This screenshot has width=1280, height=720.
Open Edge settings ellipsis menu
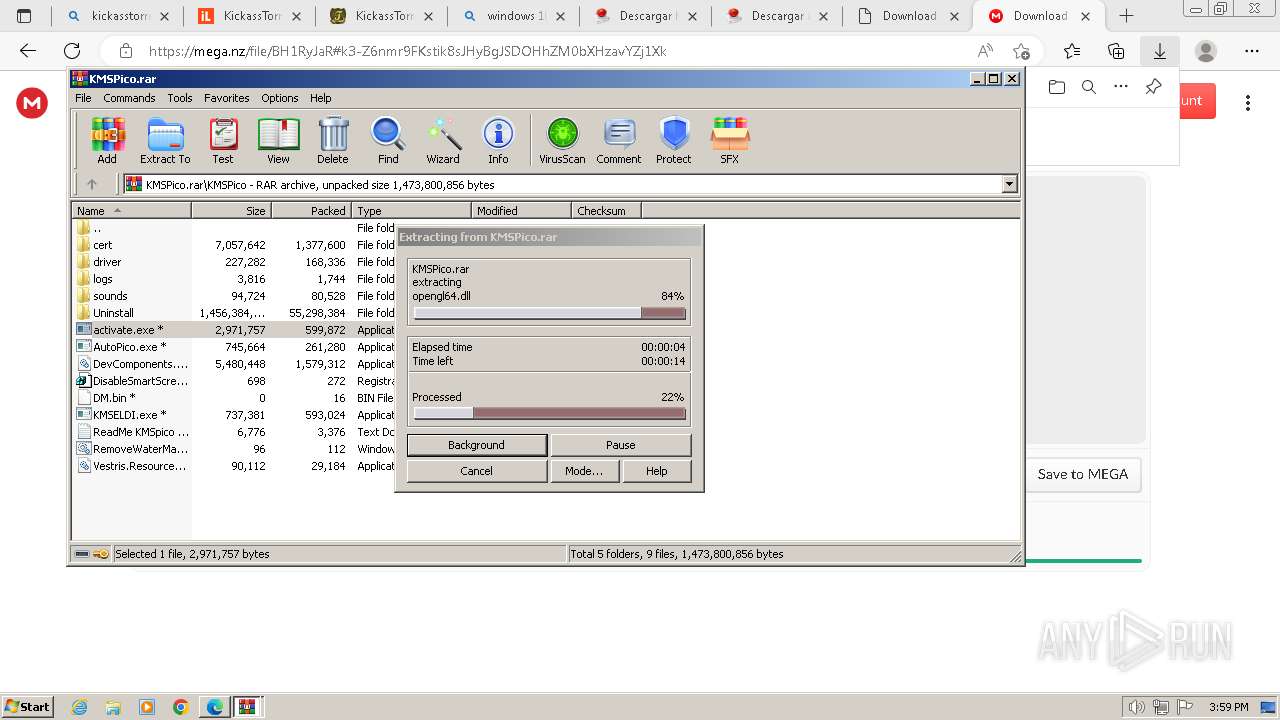[x=1252, y=51]
